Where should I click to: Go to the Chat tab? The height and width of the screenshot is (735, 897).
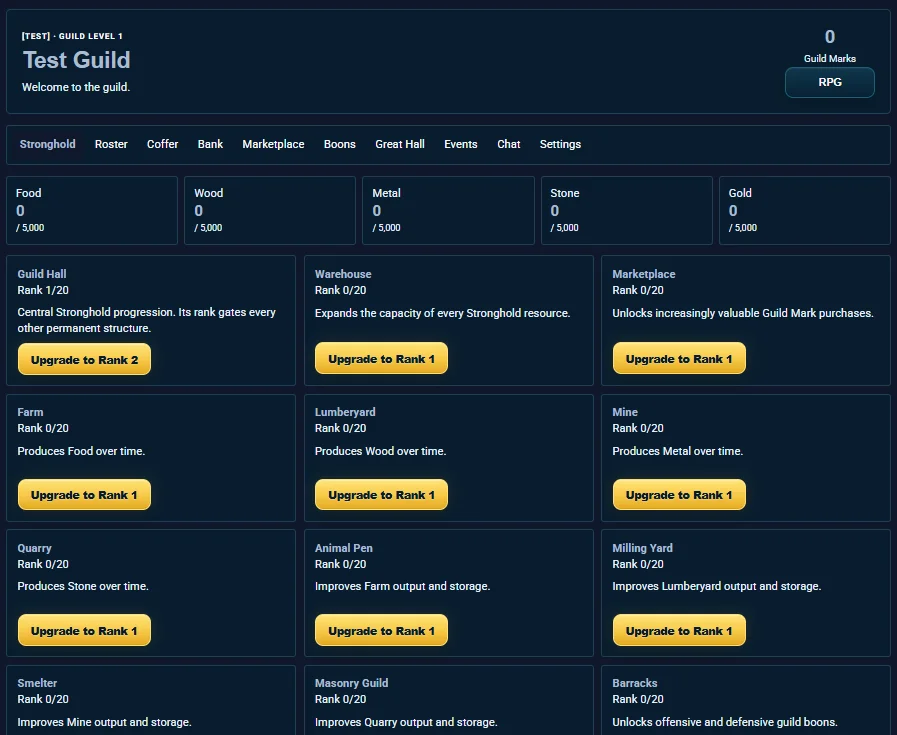tap(509, 144)
